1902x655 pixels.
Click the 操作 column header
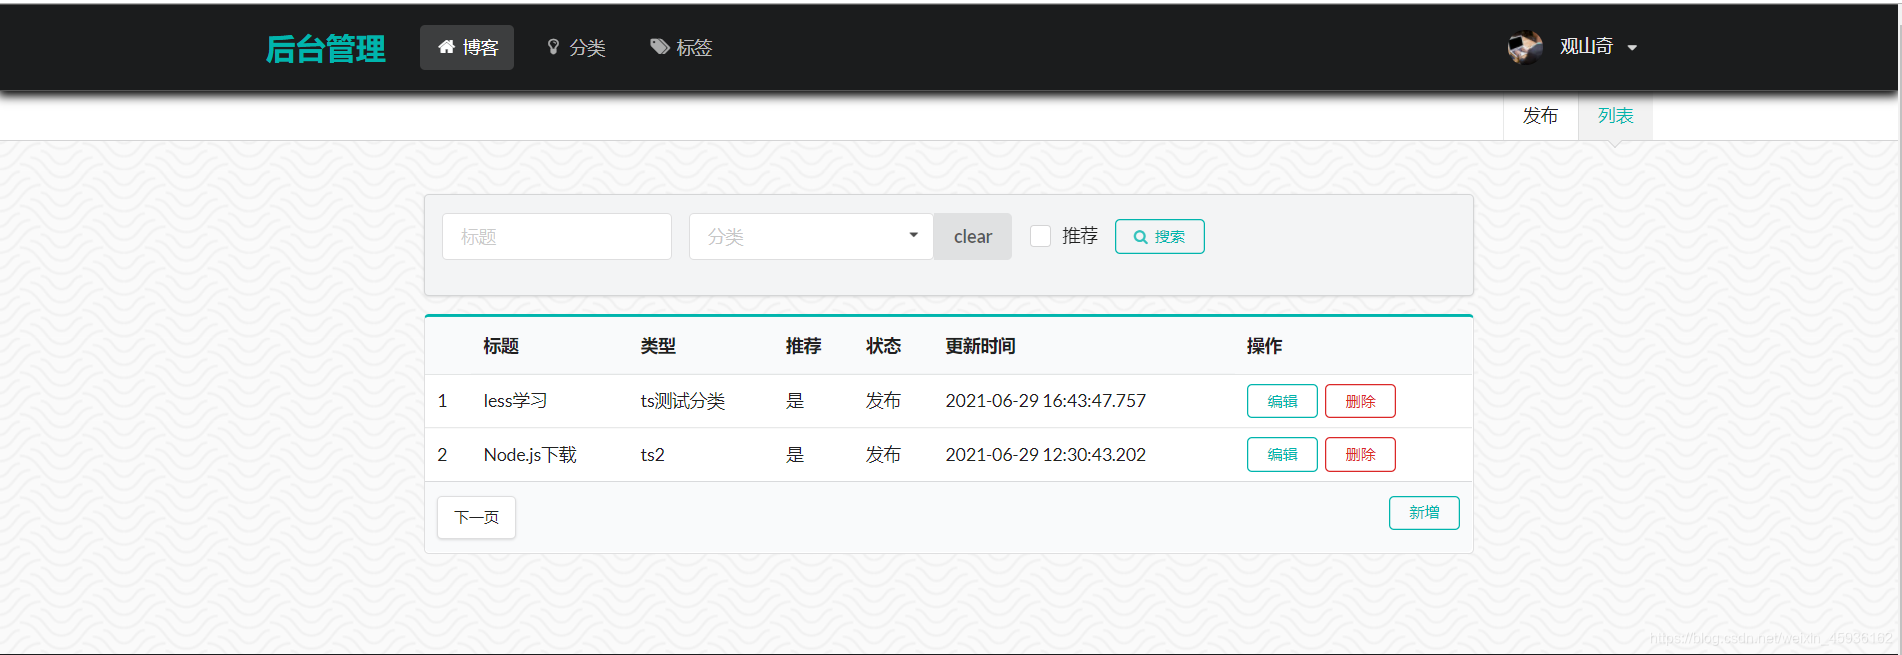tap(1264, 346)
